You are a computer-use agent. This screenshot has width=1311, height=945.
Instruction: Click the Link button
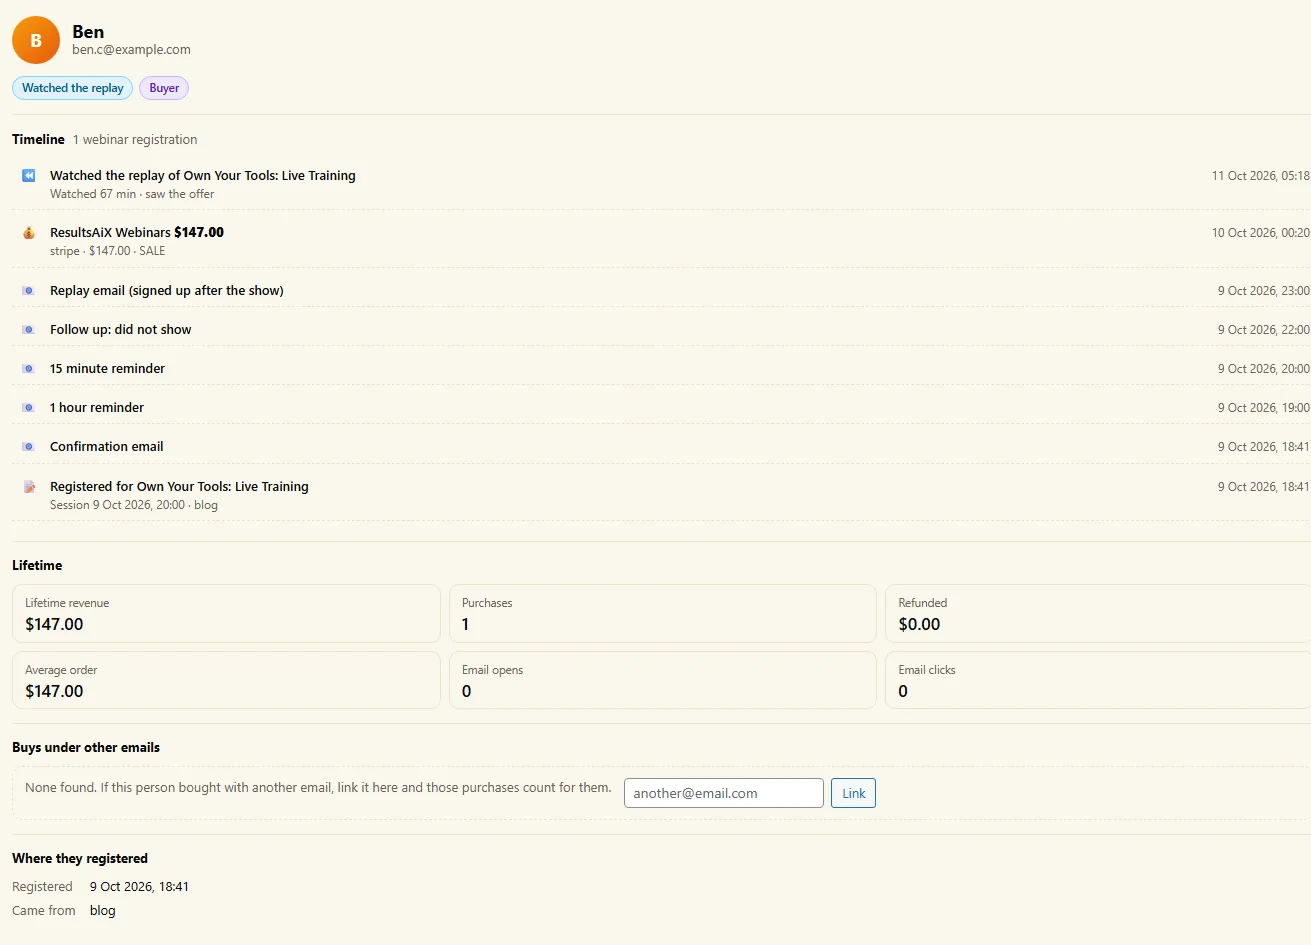853,793
